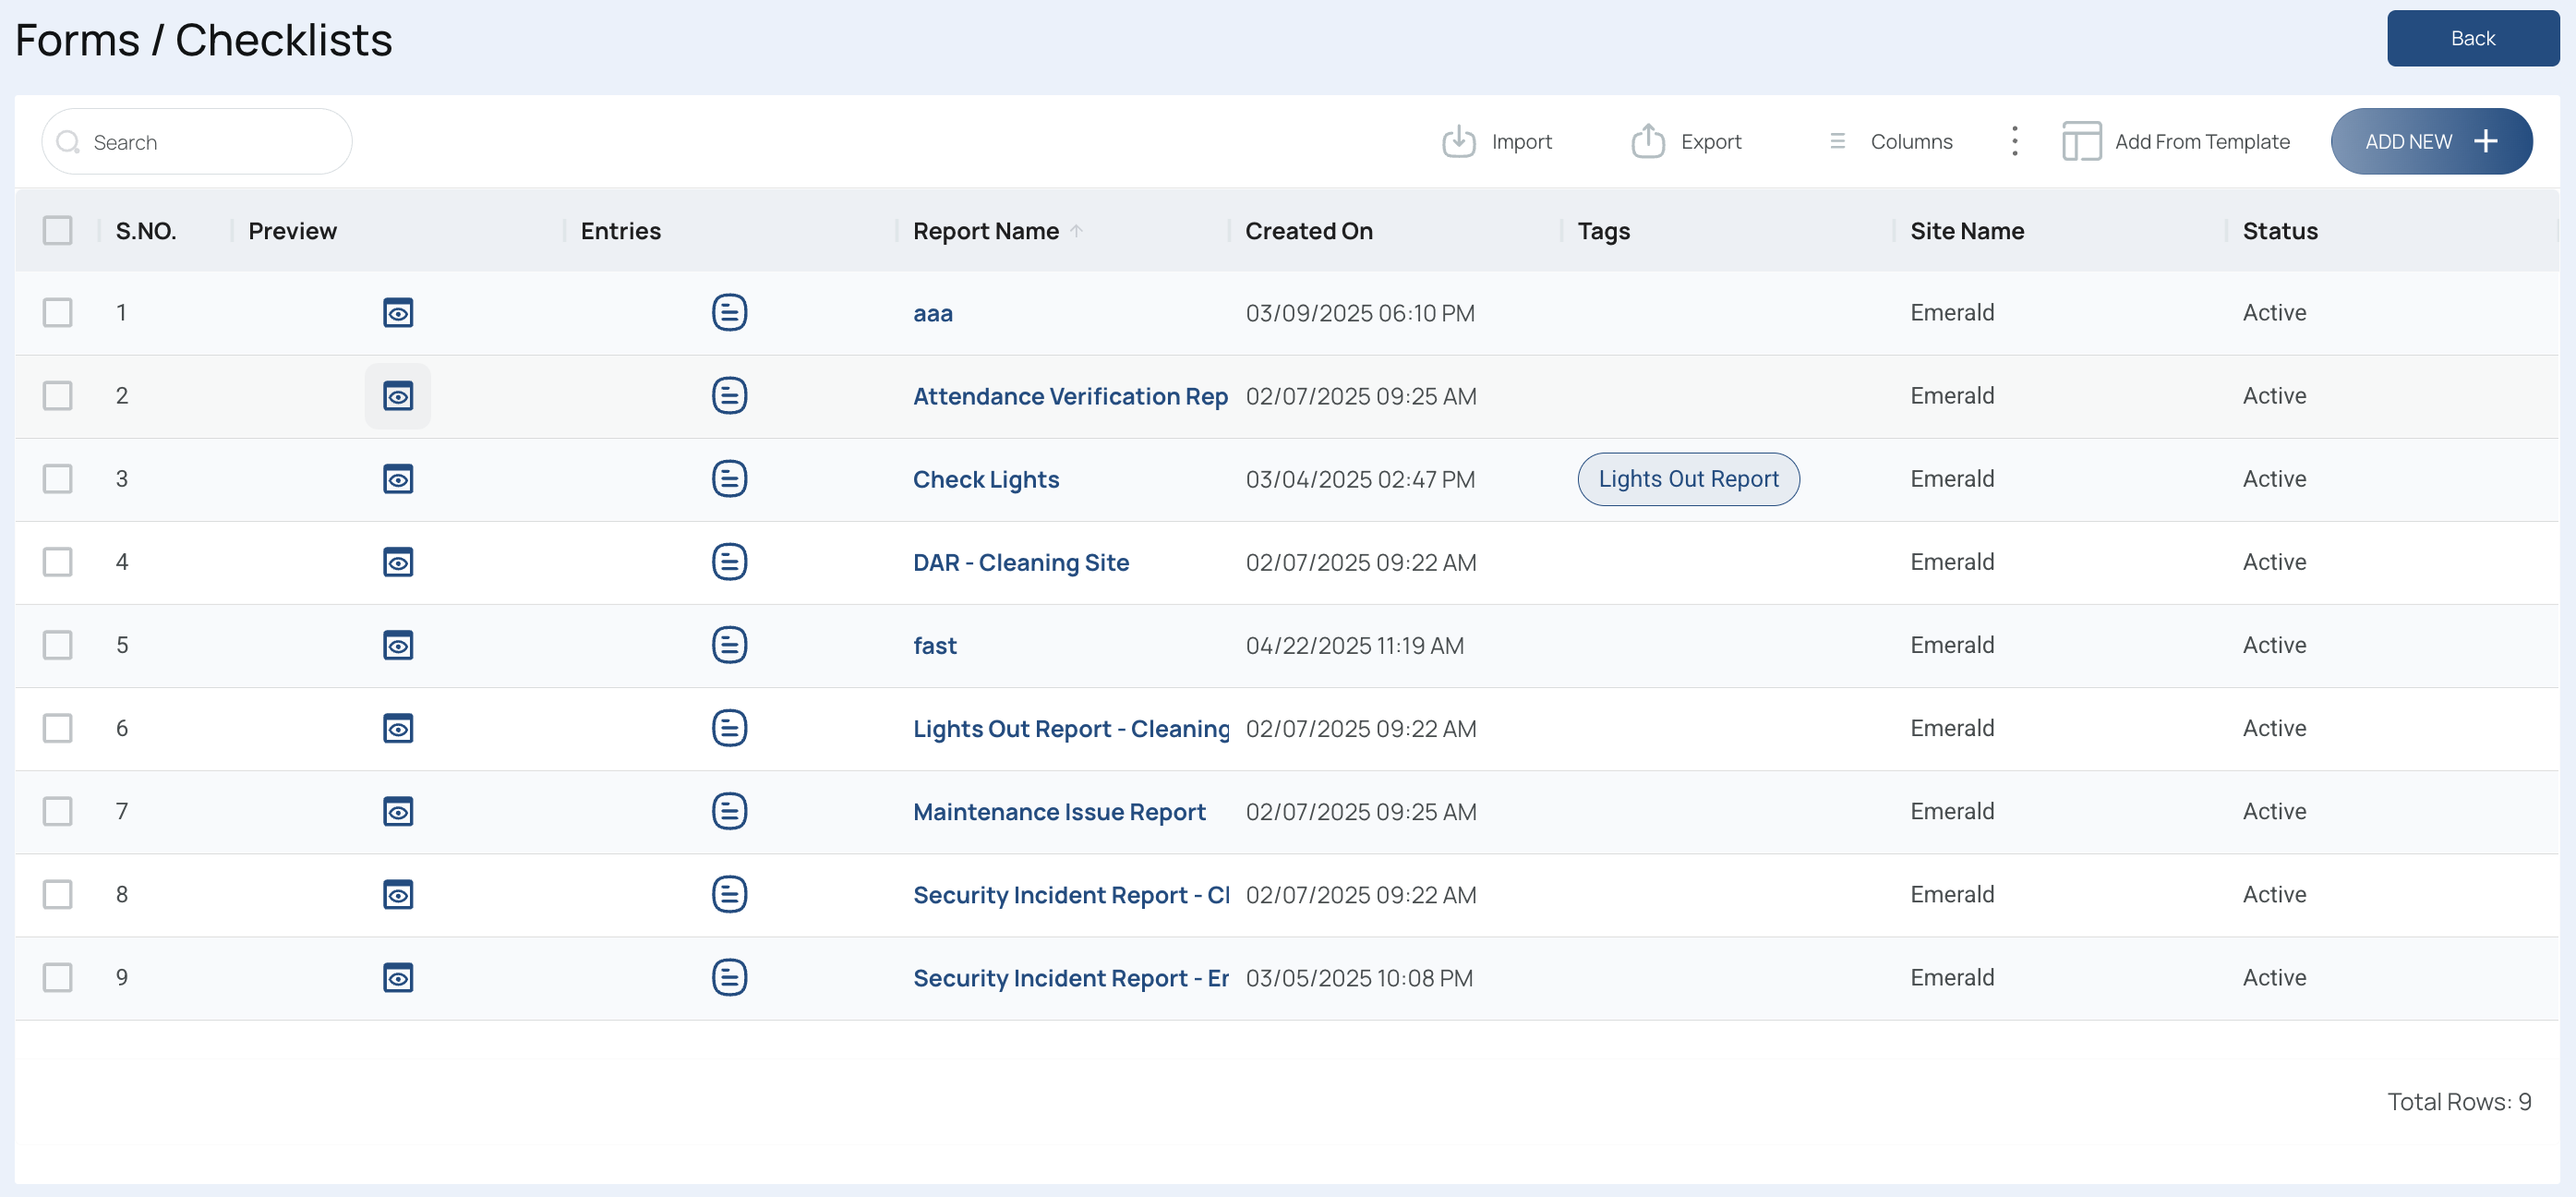Click the Import label text
Image resolution: width=2576 pixels, height=1197 pixels.
tap(1521, 142)
